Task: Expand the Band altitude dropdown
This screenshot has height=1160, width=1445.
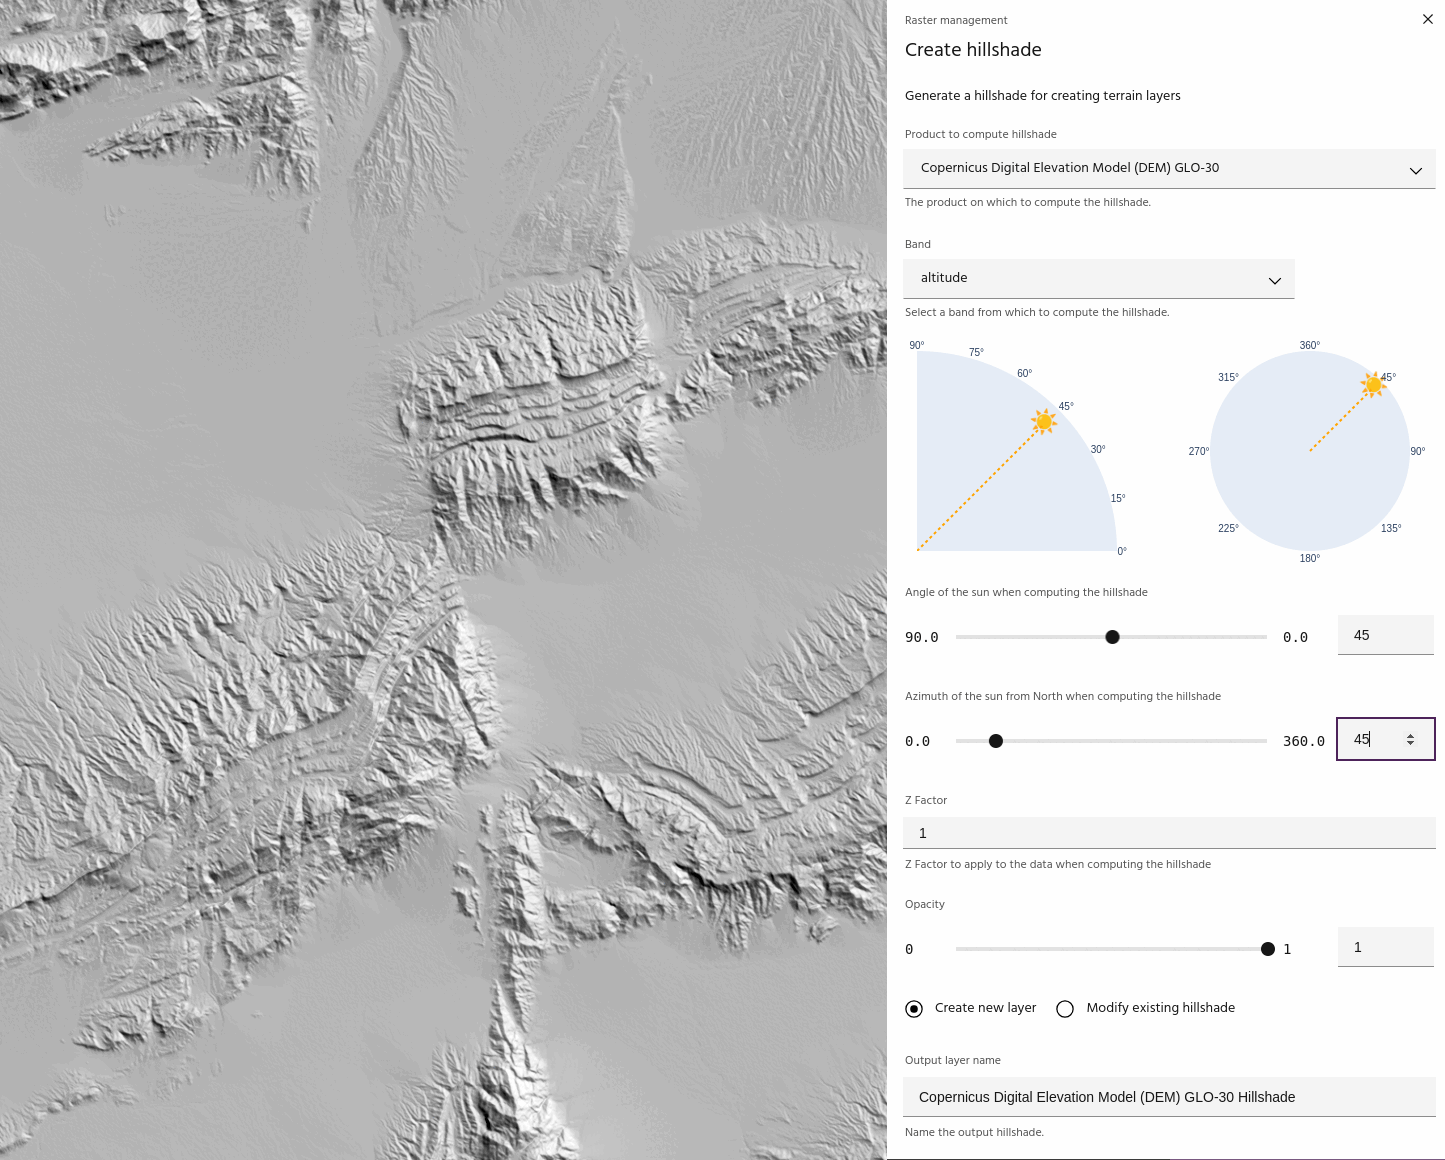Action: coord(1097,278)
